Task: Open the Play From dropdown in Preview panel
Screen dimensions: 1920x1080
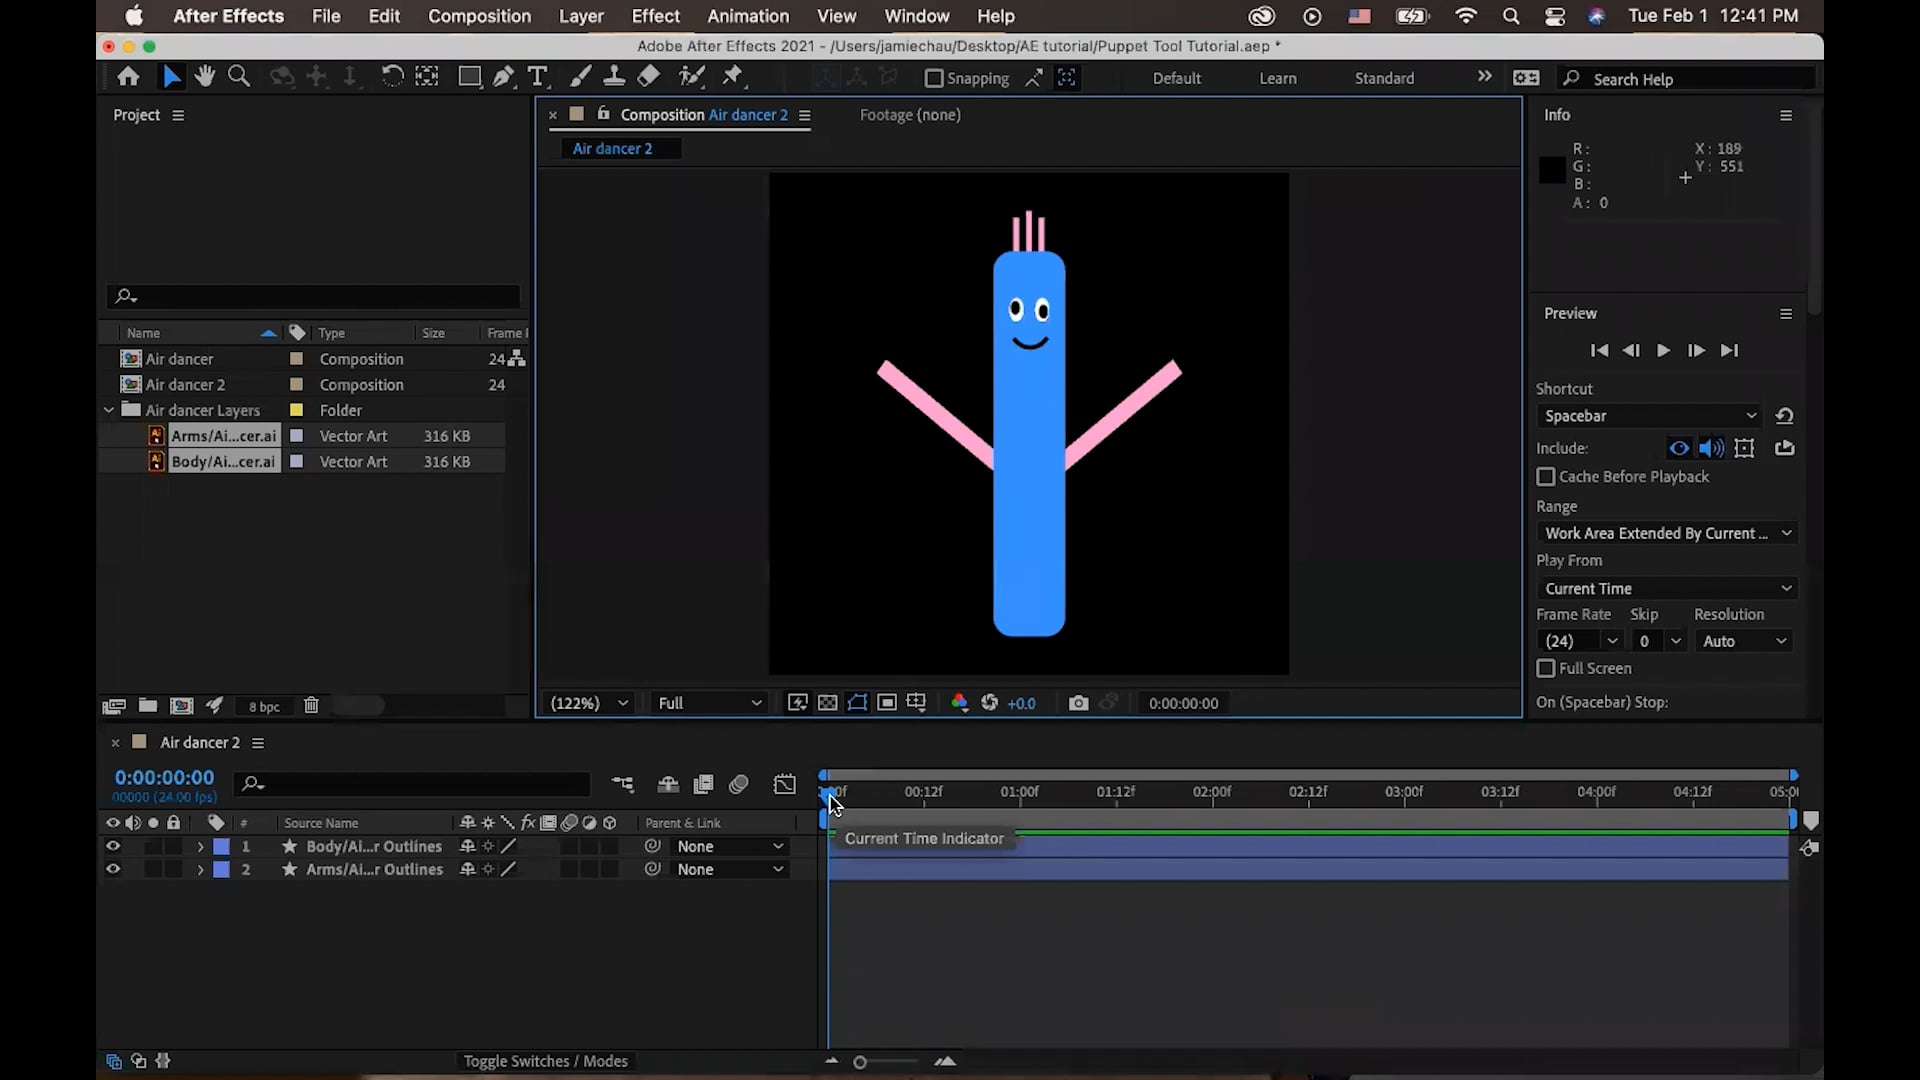Action: click(x=1667, y=588)
